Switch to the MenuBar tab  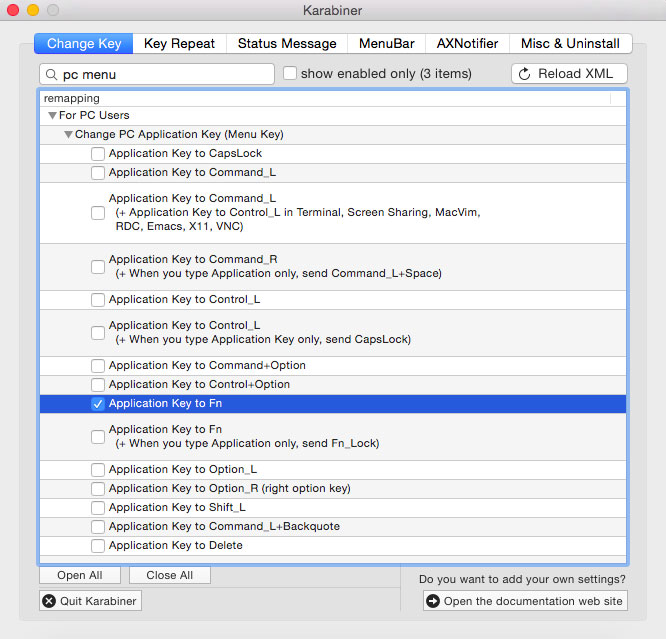[386, 43]
